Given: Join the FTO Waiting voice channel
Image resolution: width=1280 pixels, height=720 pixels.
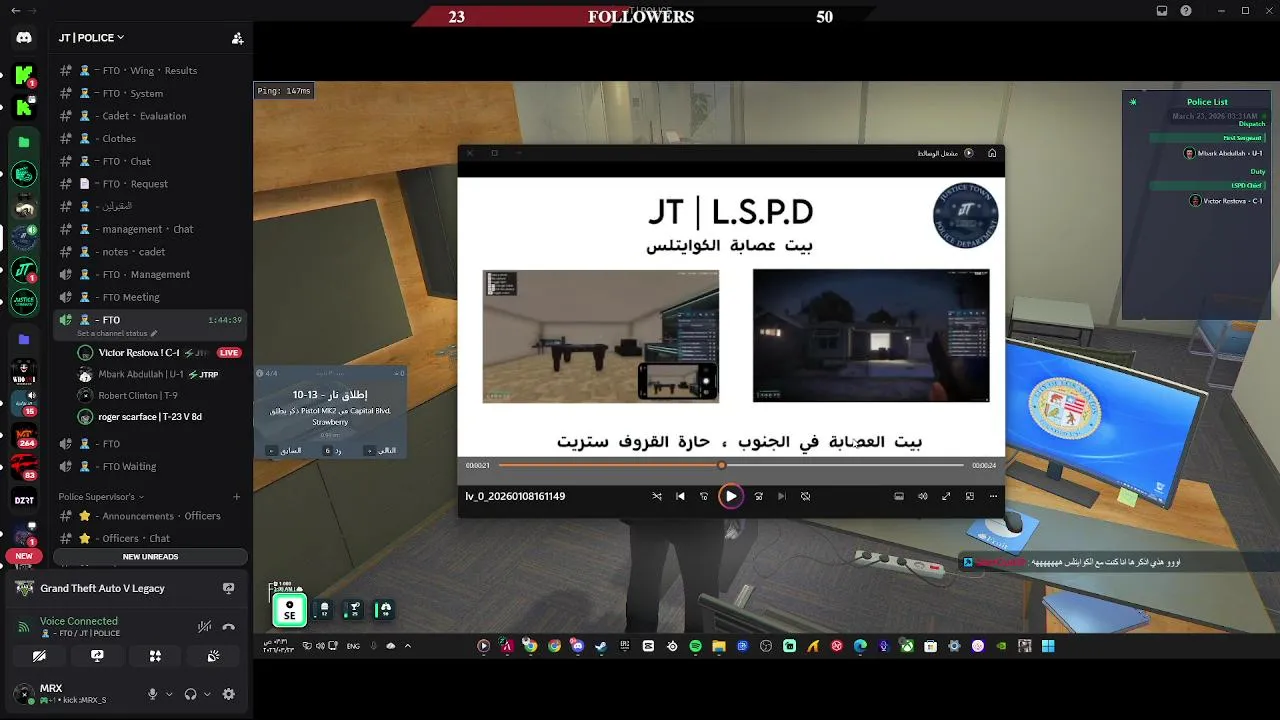Looking at the screenshot, I should click(150, 466).
